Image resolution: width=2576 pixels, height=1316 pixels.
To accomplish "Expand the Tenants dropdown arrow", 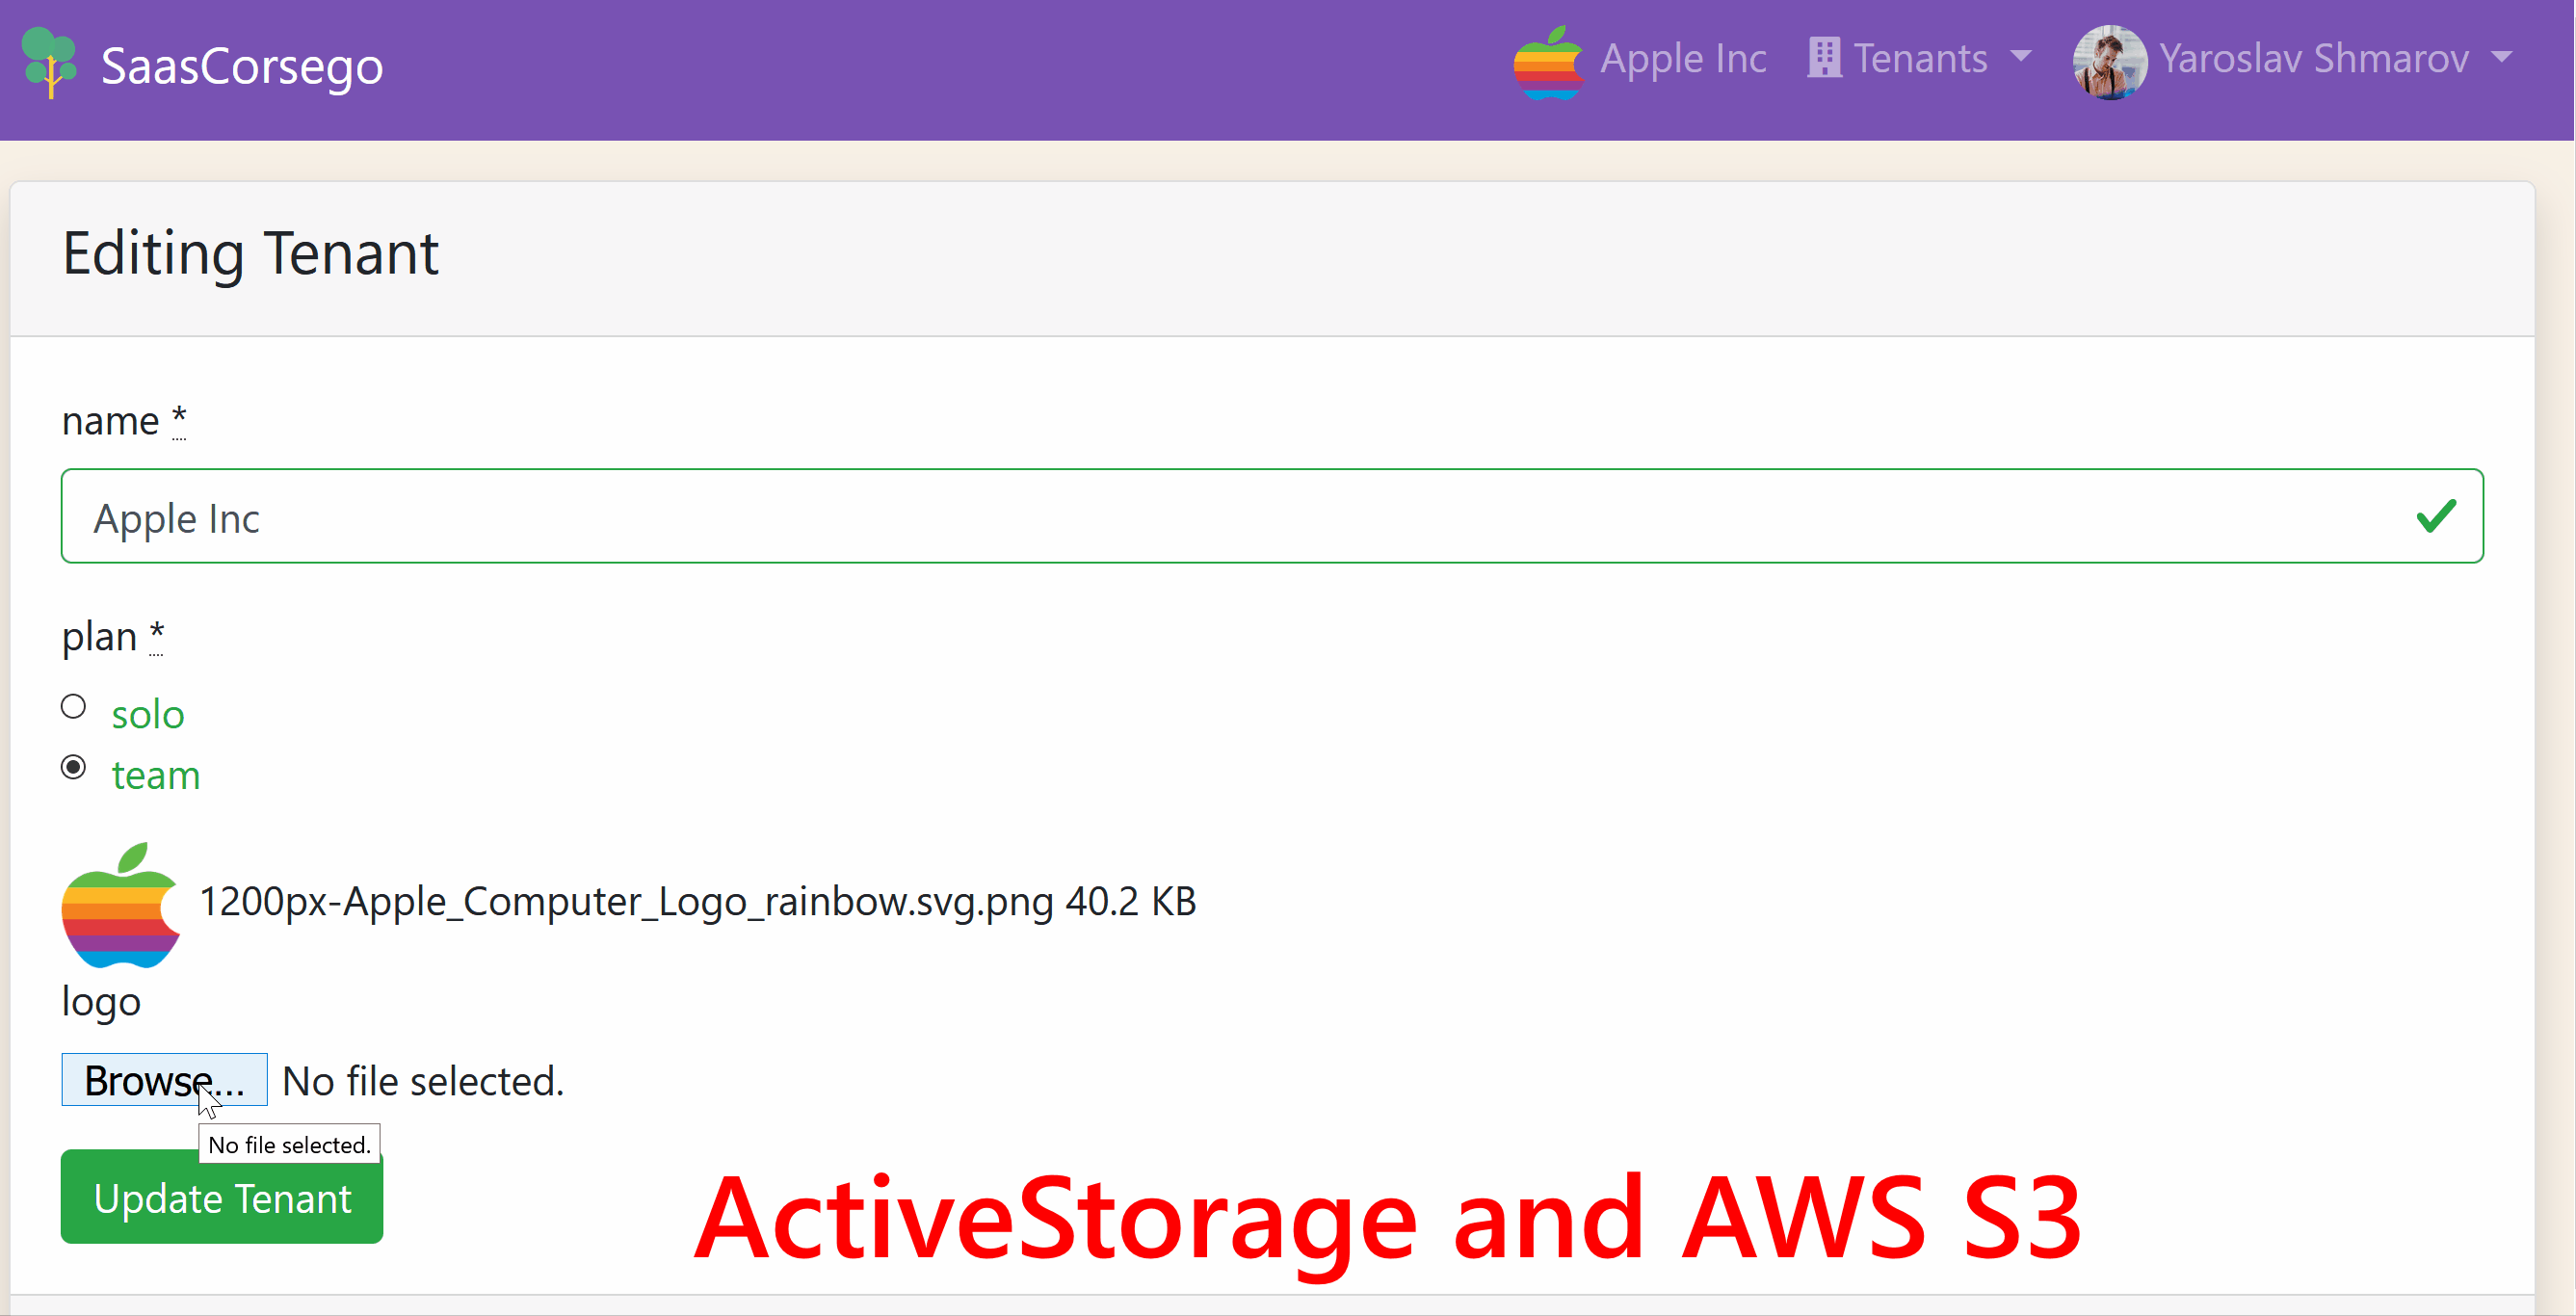I will point(2021,57).
